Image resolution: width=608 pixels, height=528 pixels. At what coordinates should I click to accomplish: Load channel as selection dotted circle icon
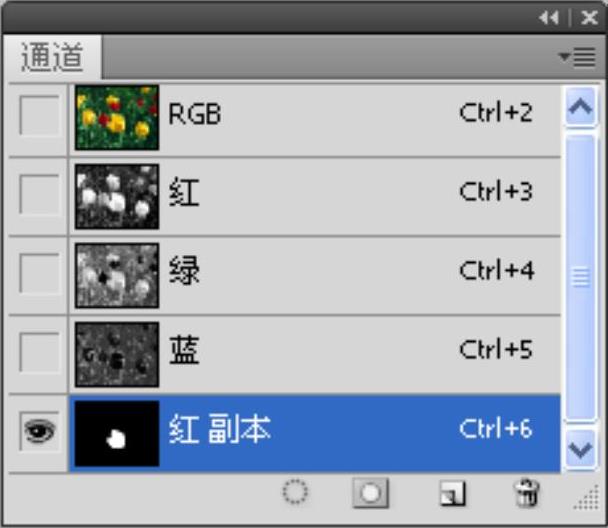[x=295, y=492]
